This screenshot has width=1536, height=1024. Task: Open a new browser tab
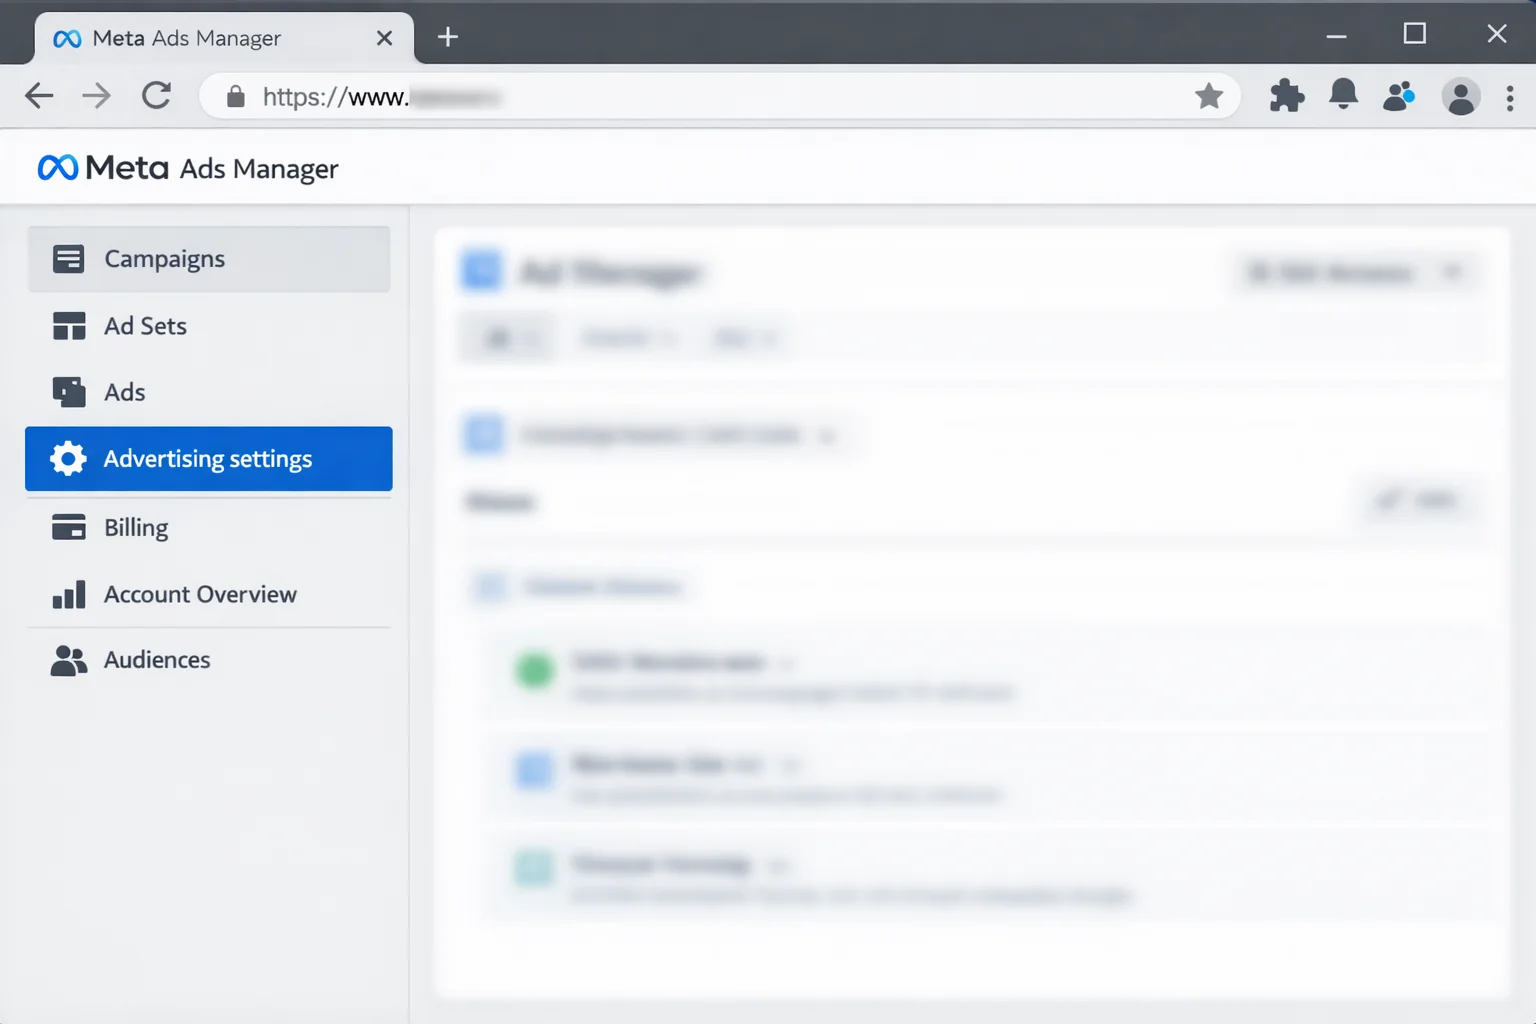[447, 36]
